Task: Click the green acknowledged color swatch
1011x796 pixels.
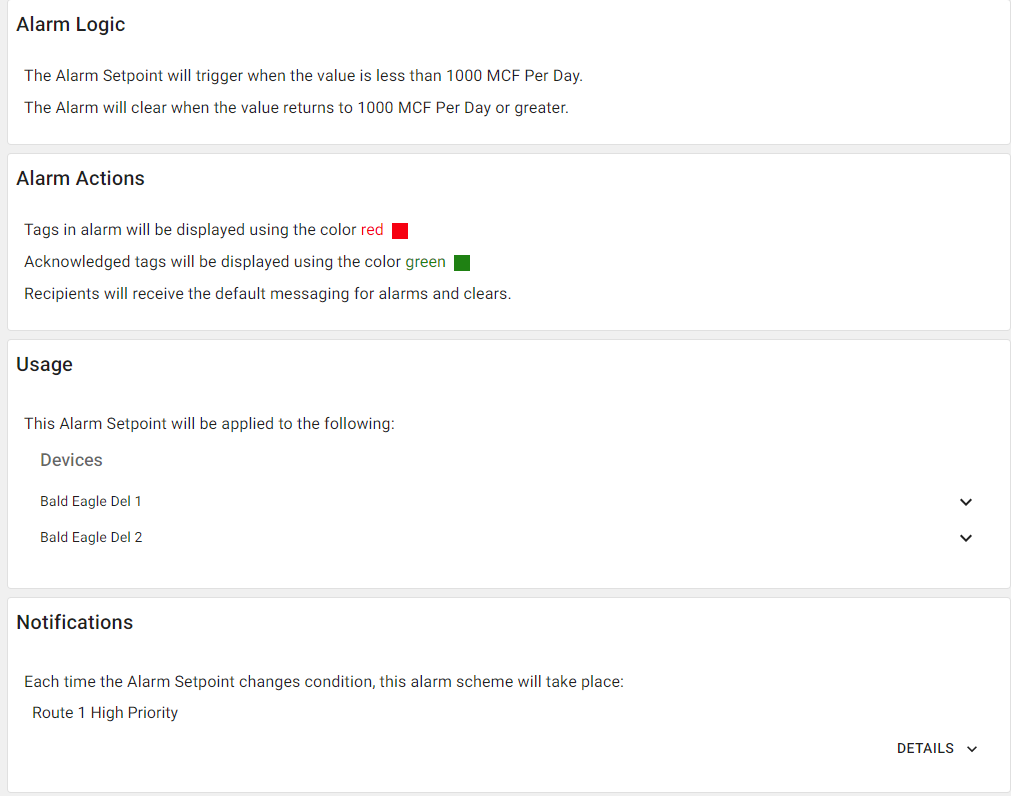Action: (461, 262)
